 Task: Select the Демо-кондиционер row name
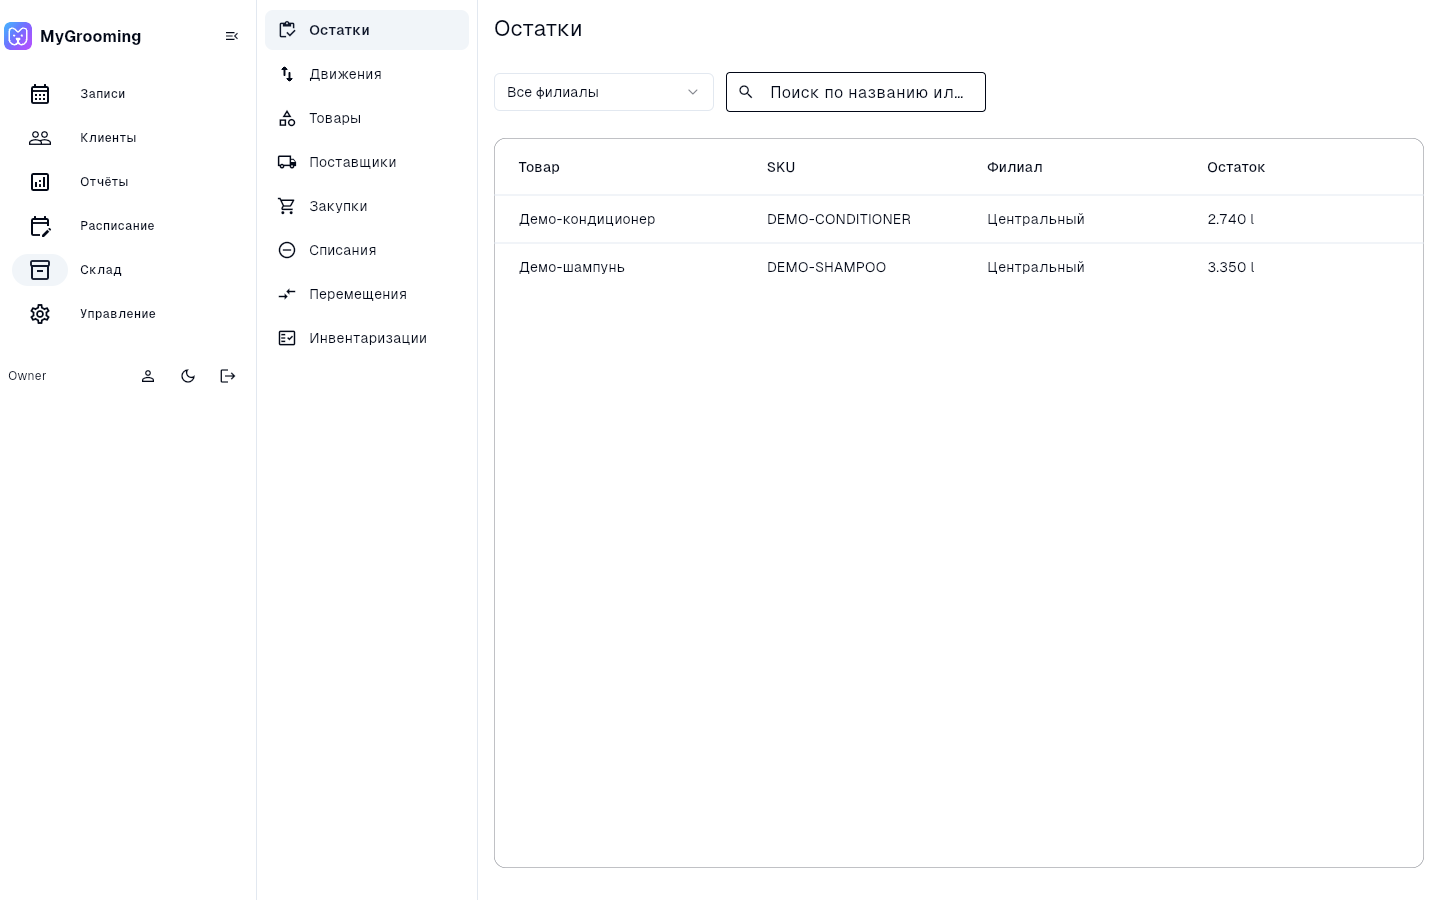(587, 219)
